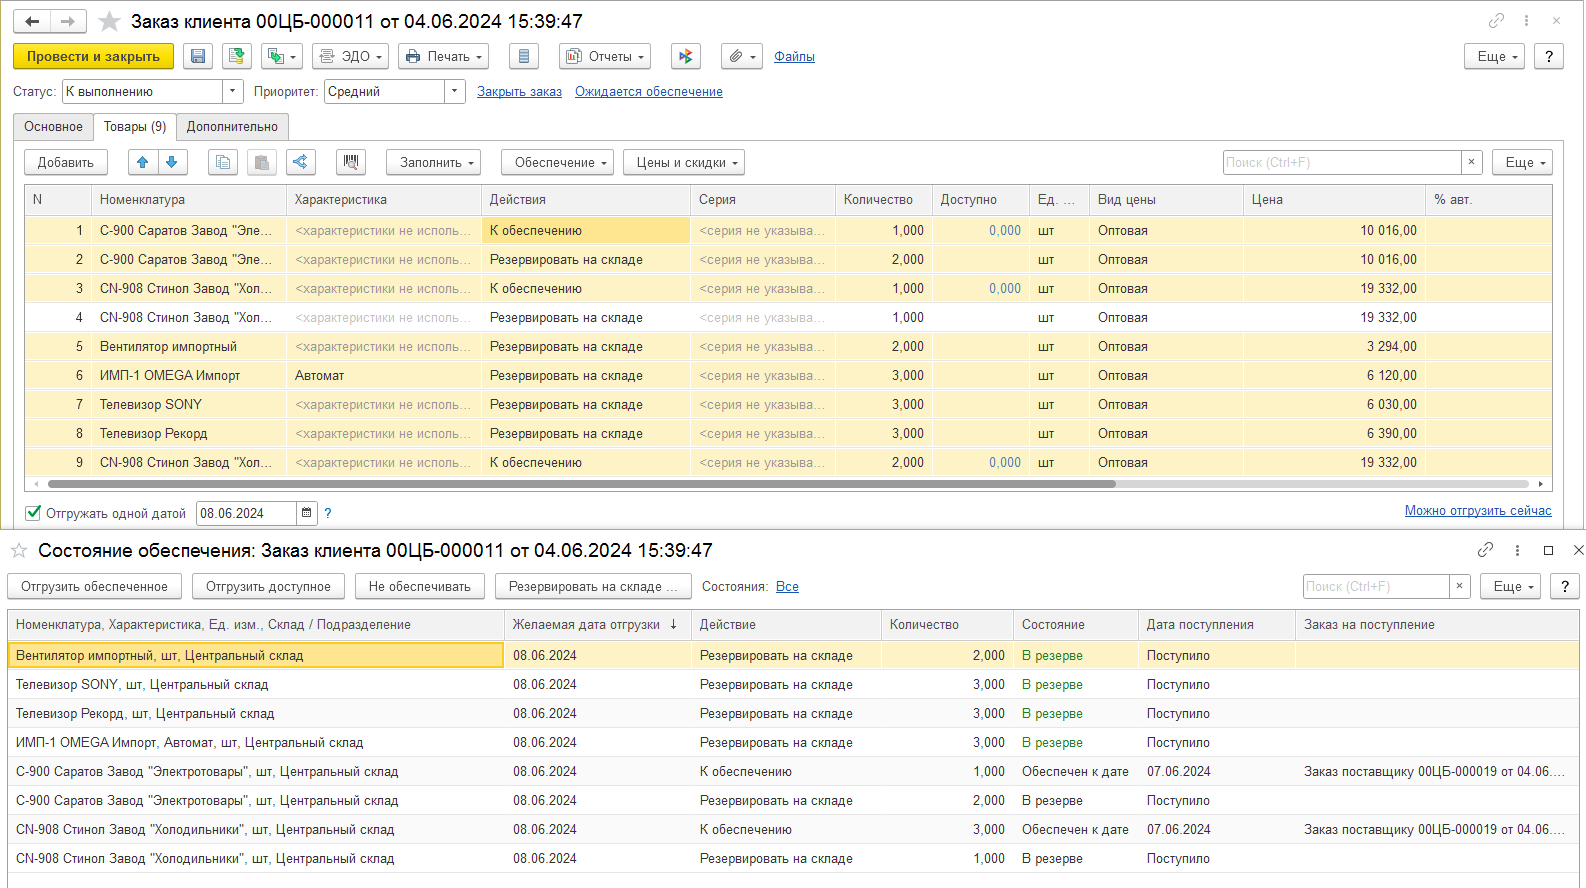Copy selected rows icon
The height and width of the screenshot is (888, 1586).
coord(223,162)
